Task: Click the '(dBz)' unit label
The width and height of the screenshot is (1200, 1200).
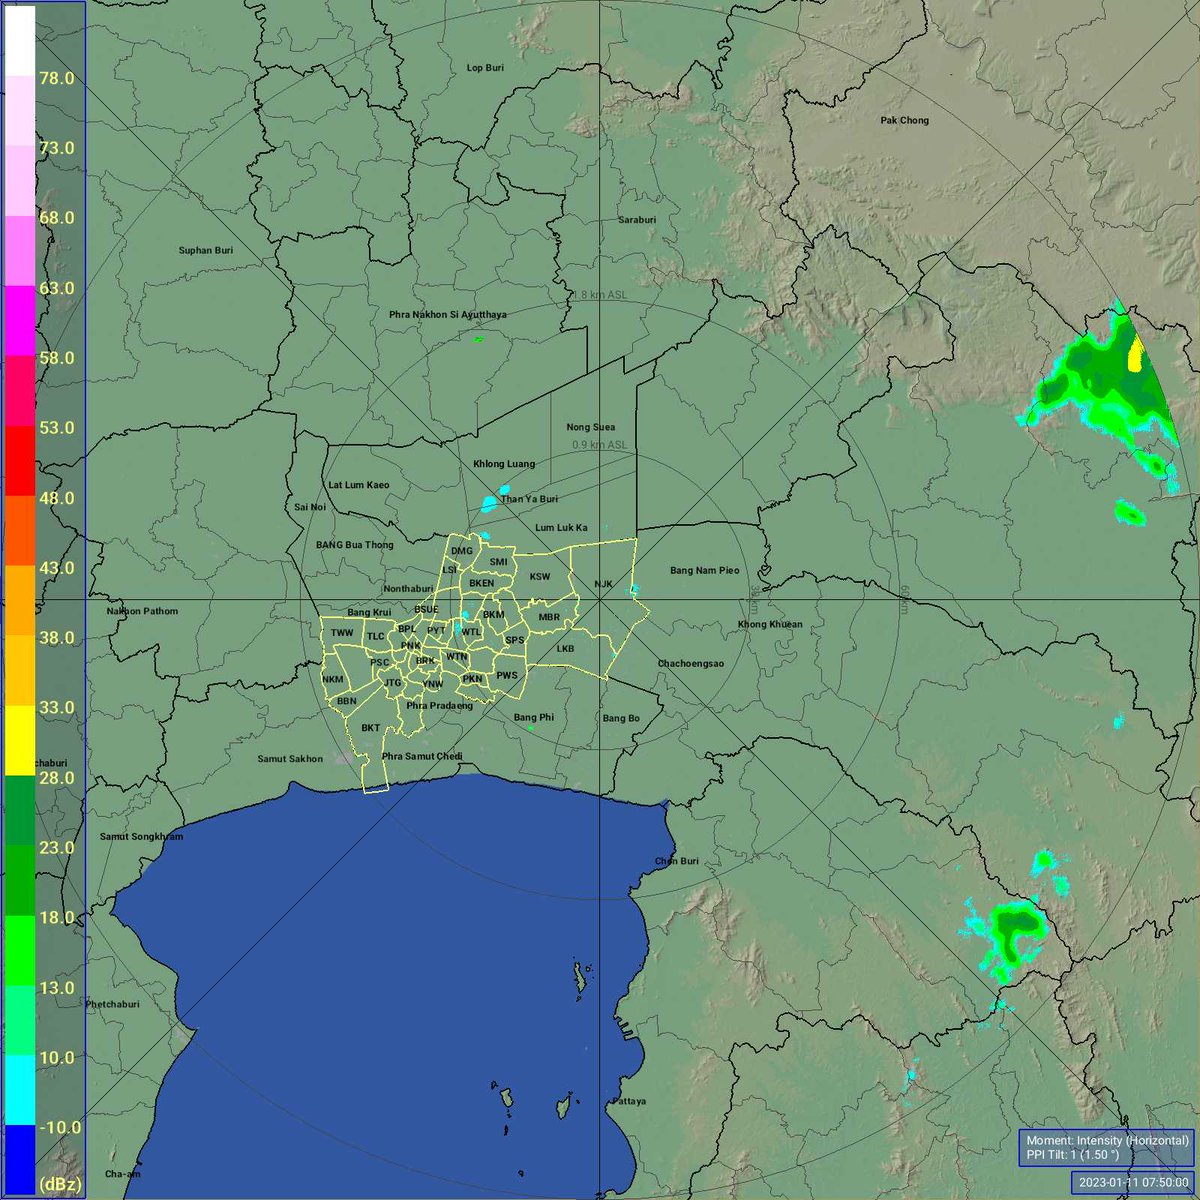Action: coord(59,1185)
